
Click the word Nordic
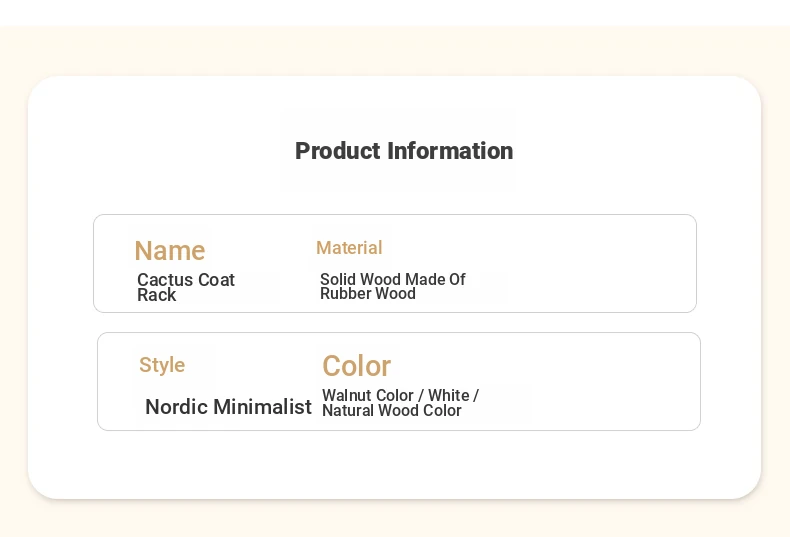176,407
